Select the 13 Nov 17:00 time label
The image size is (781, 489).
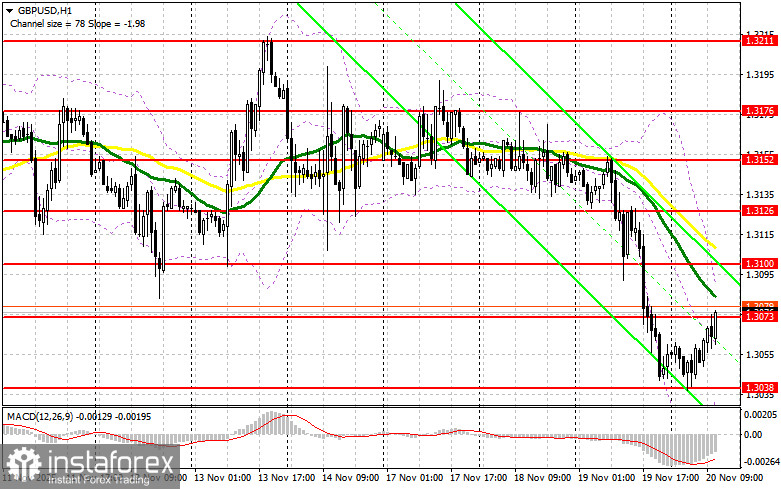tap(286, 478)
